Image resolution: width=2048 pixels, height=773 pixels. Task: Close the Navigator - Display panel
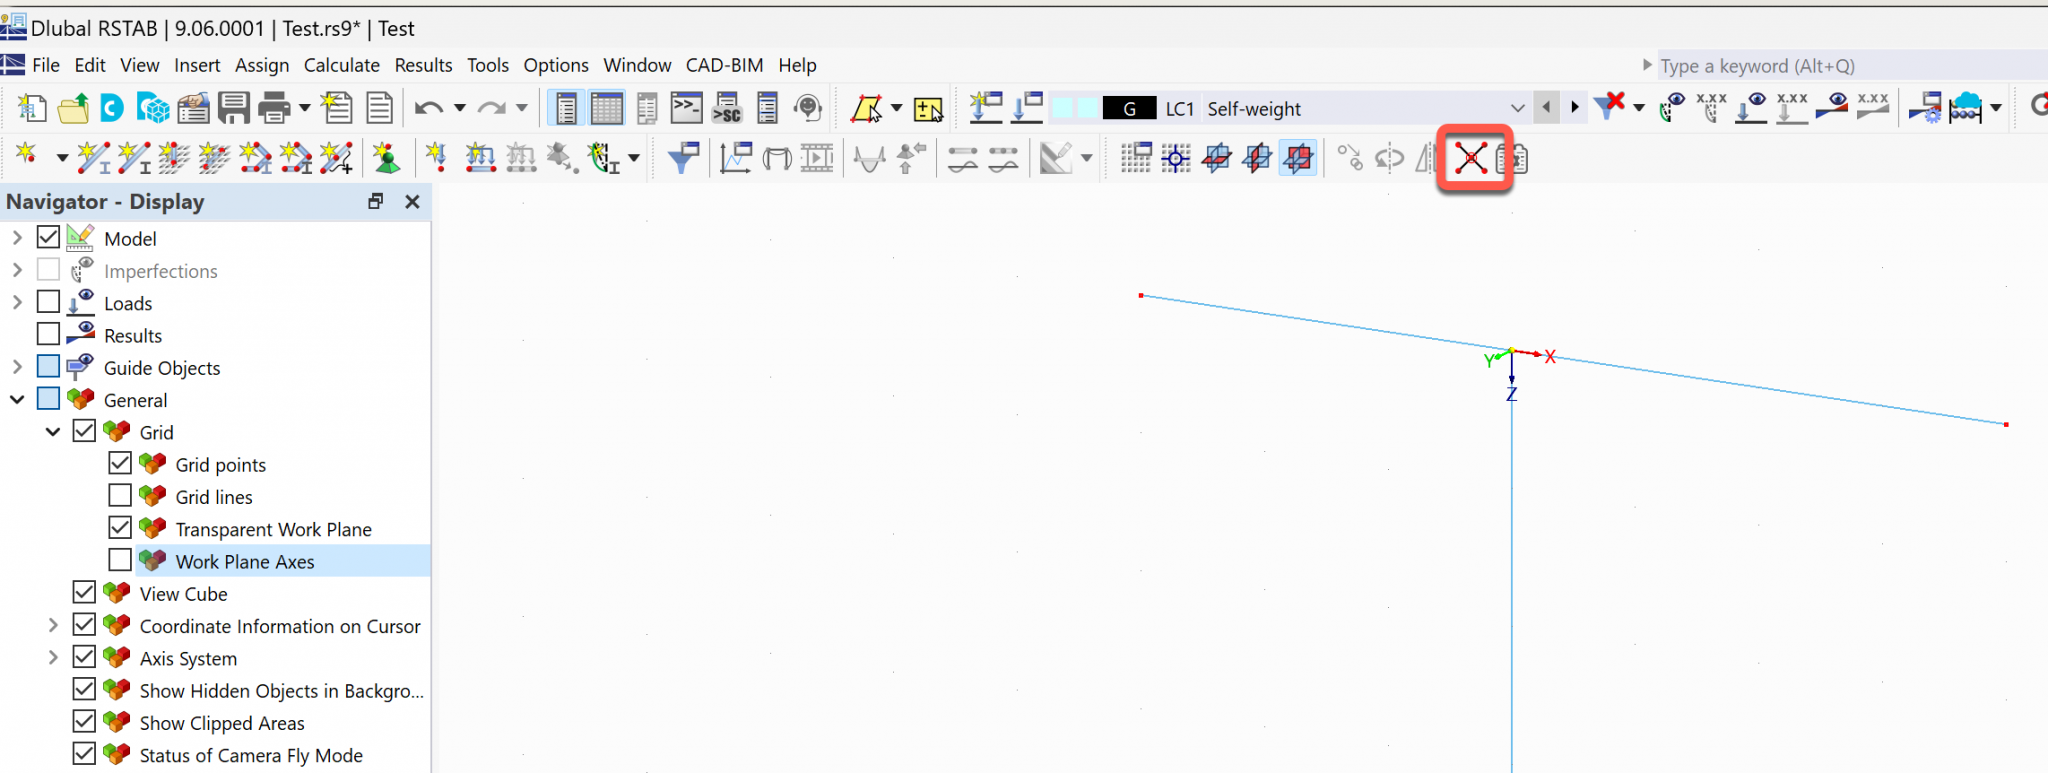[x=412, y=202]
